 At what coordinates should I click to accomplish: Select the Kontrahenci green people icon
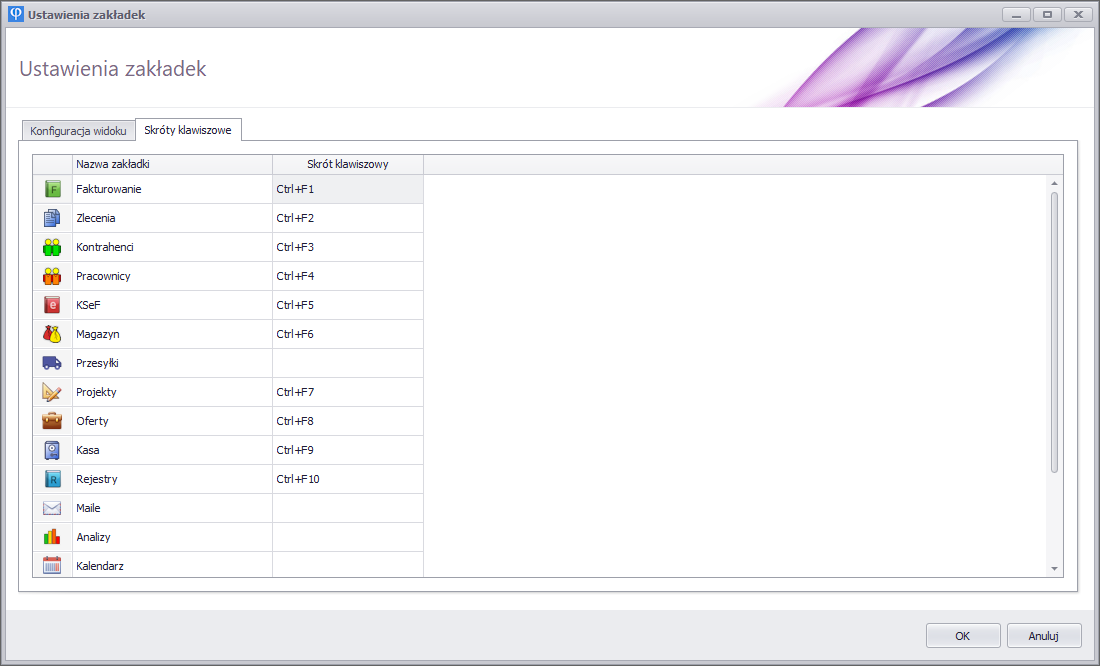(53, 247)
